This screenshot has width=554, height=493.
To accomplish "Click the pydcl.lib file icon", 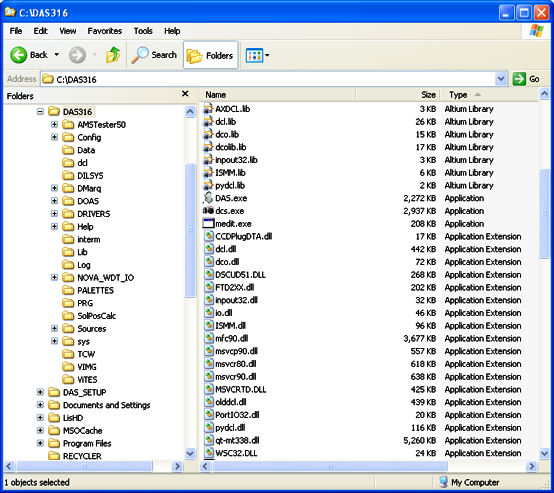I will pos(208,185).
